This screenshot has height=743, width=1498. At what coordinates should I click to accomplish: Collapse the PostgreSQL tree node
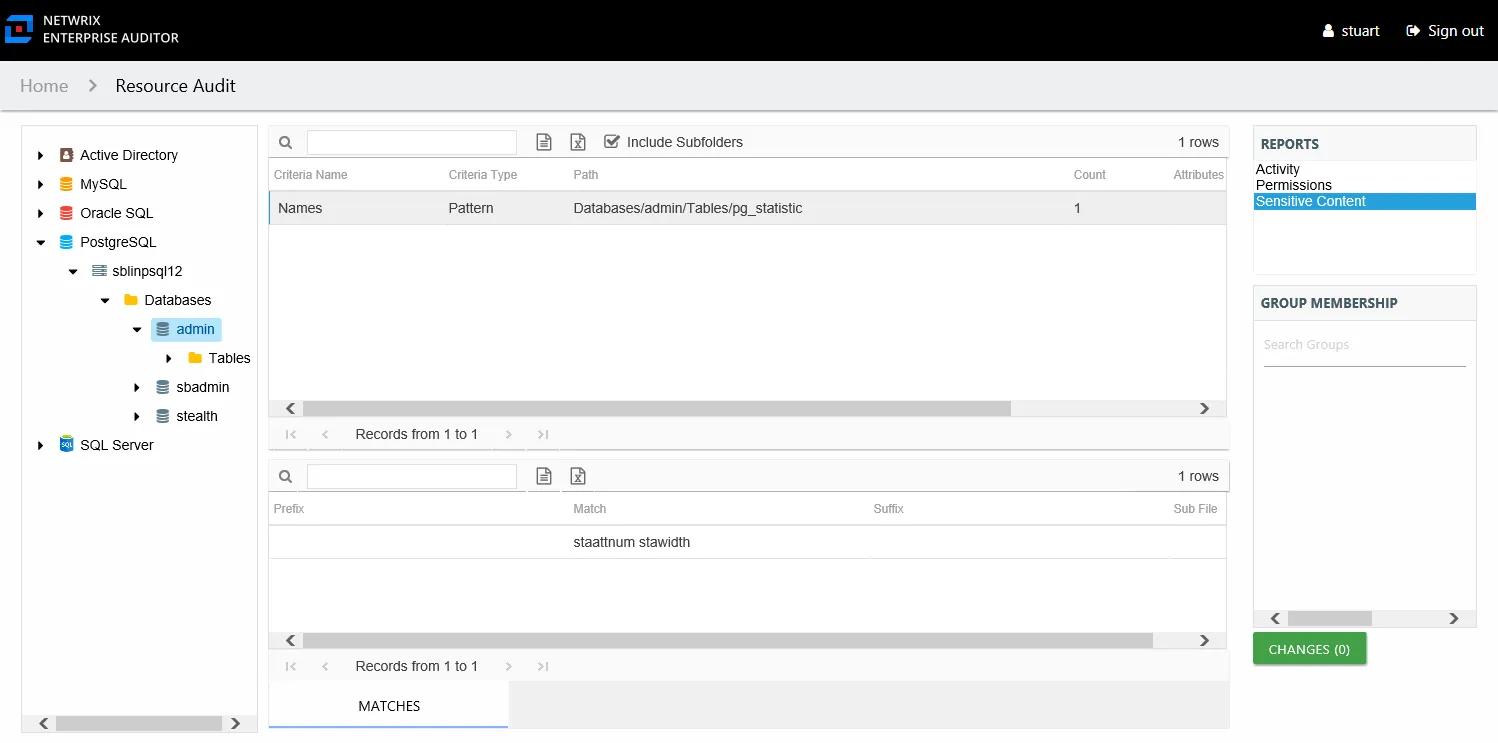[x=41, y=242]
